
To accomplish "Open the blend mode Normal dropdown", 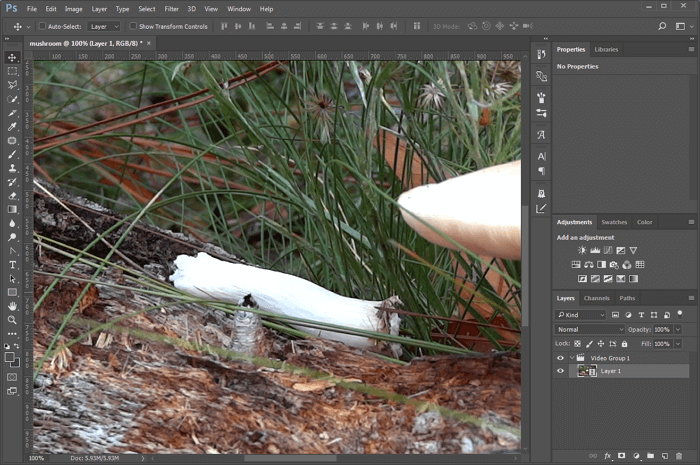I will click(590, 329).
